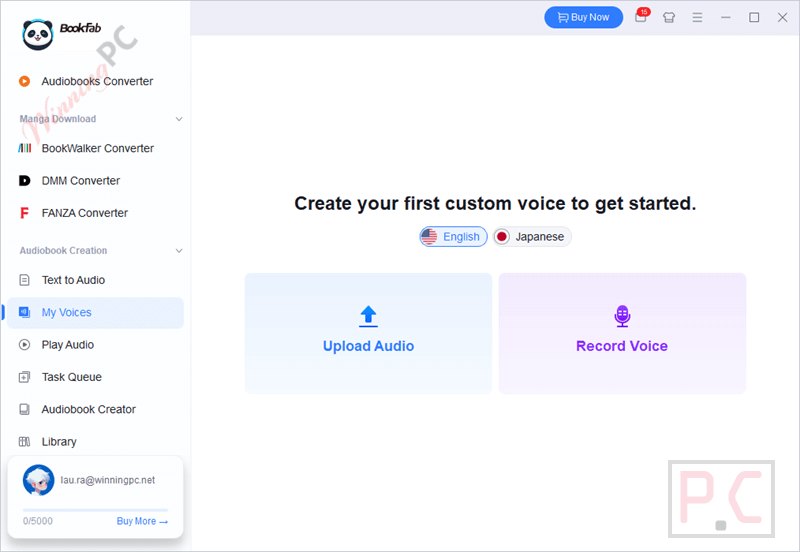Click the DMM Converter D icon
Screen dimensions: 800x552
[x=24, y=180]
